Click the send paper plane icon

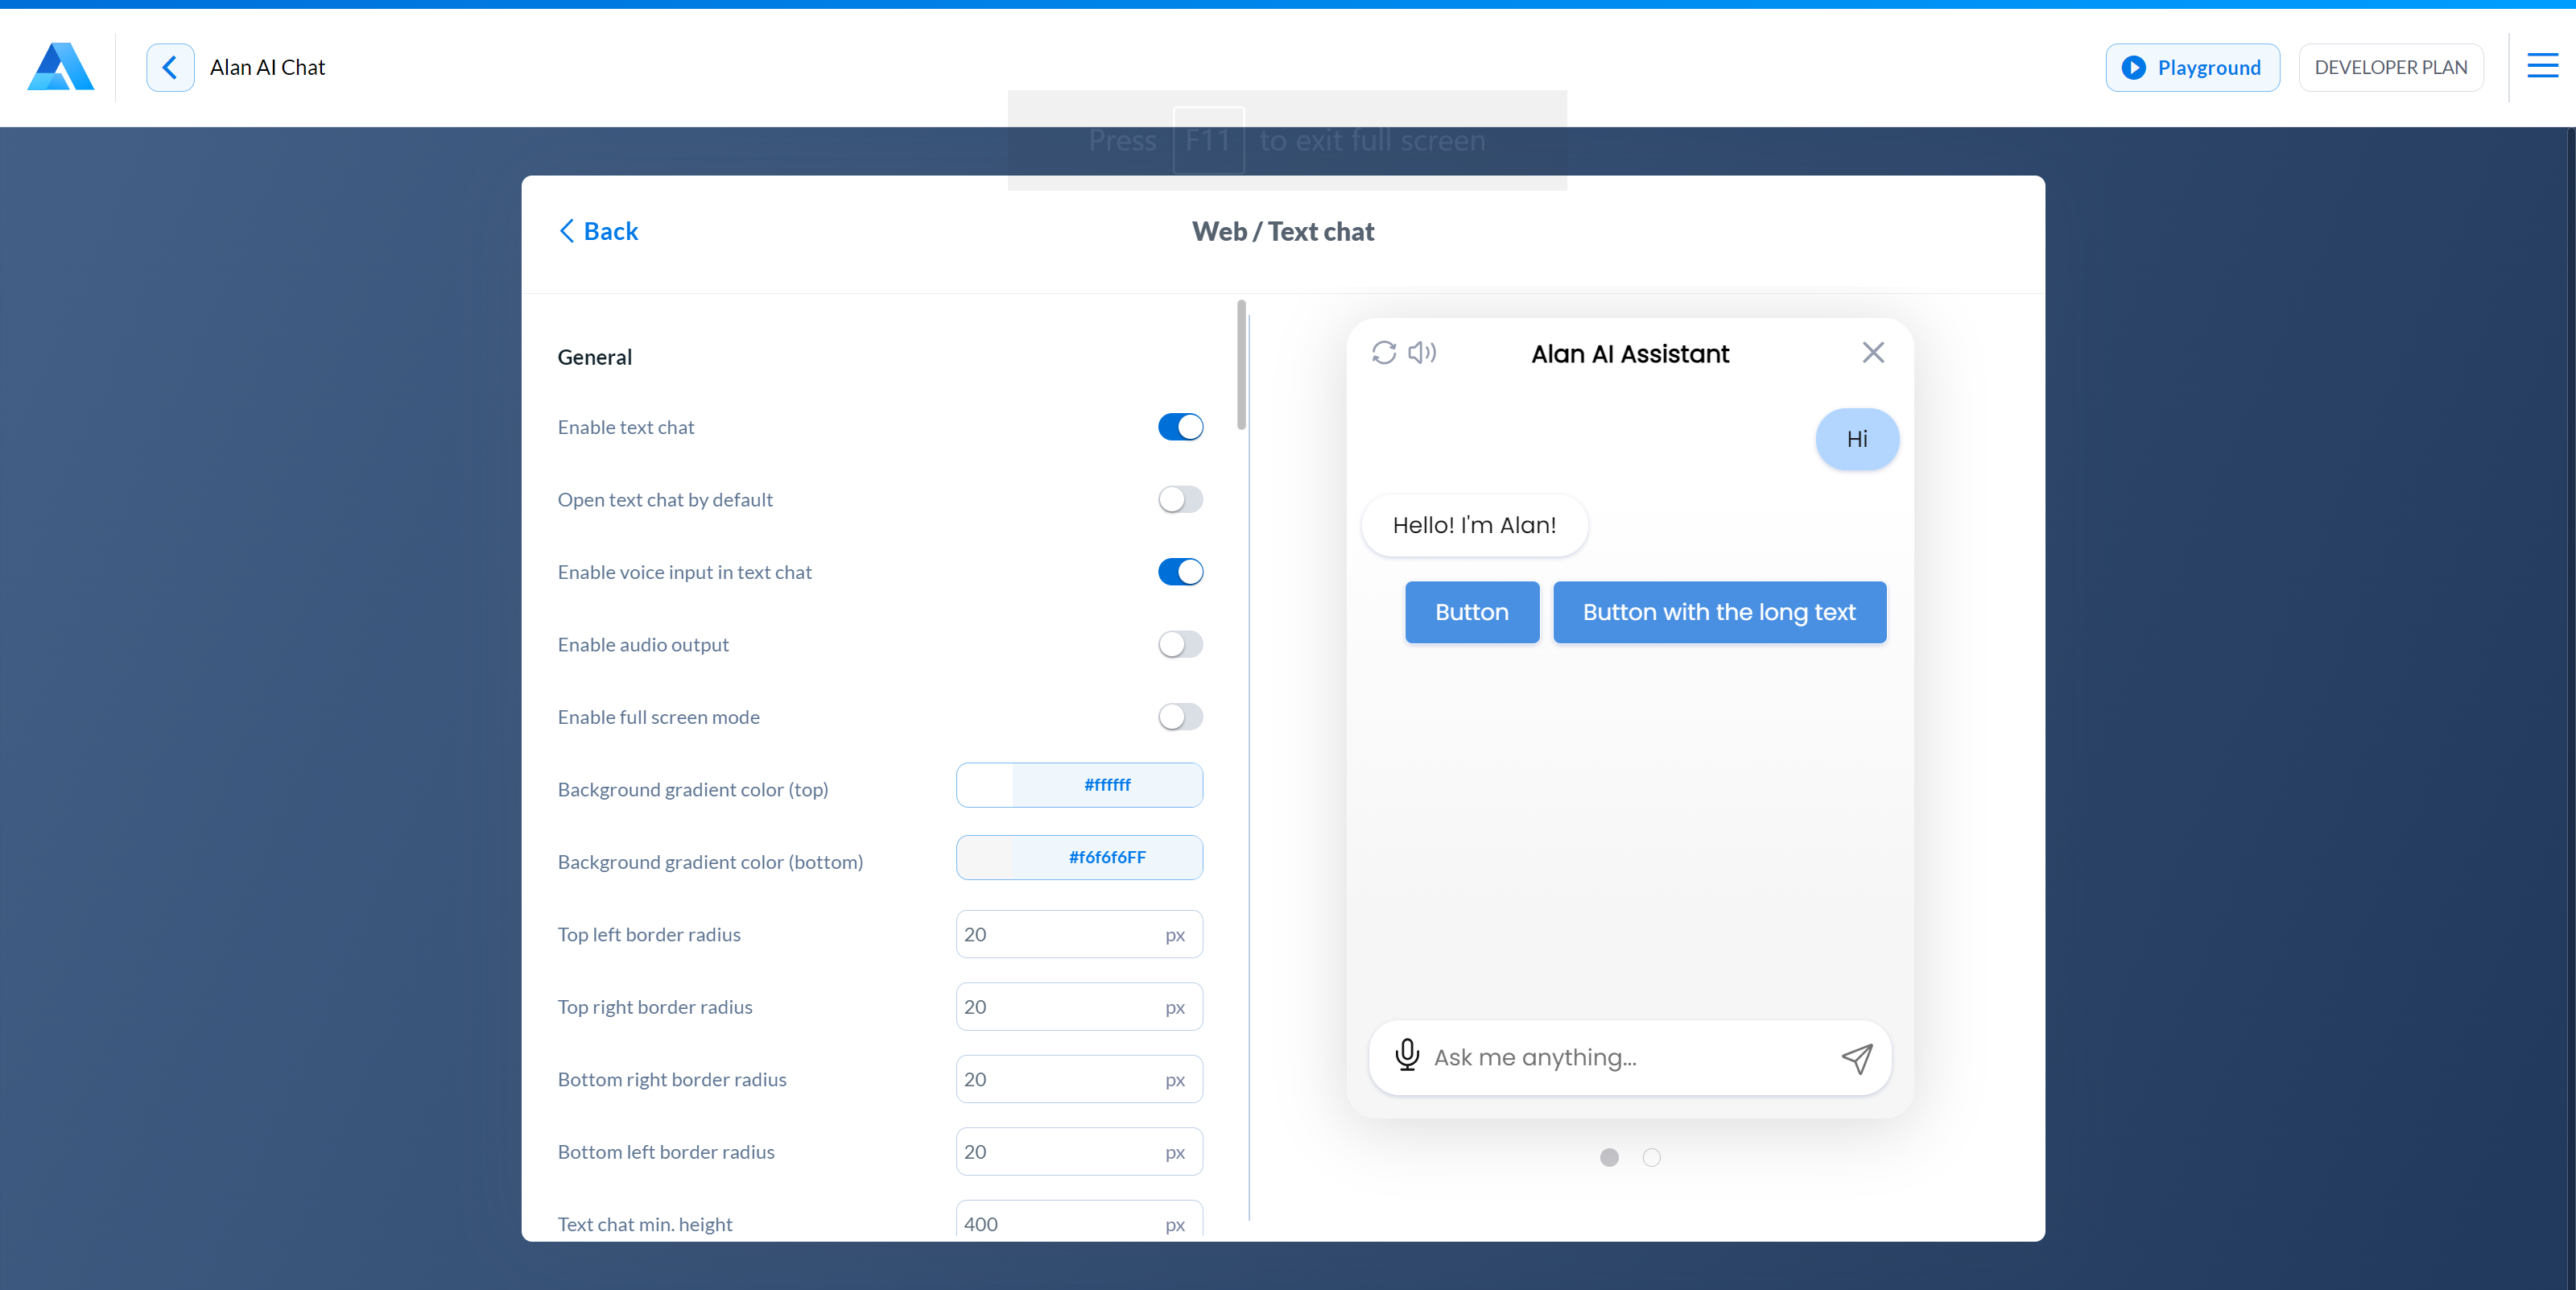(x=1856, y=1058)
